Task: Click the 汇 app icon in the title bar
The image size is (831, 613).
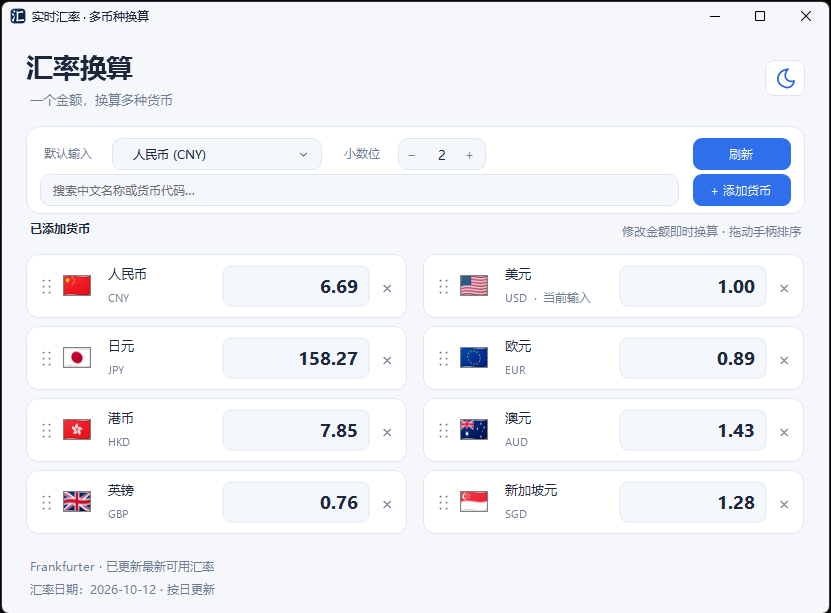Action: click(x=17, y=16)
